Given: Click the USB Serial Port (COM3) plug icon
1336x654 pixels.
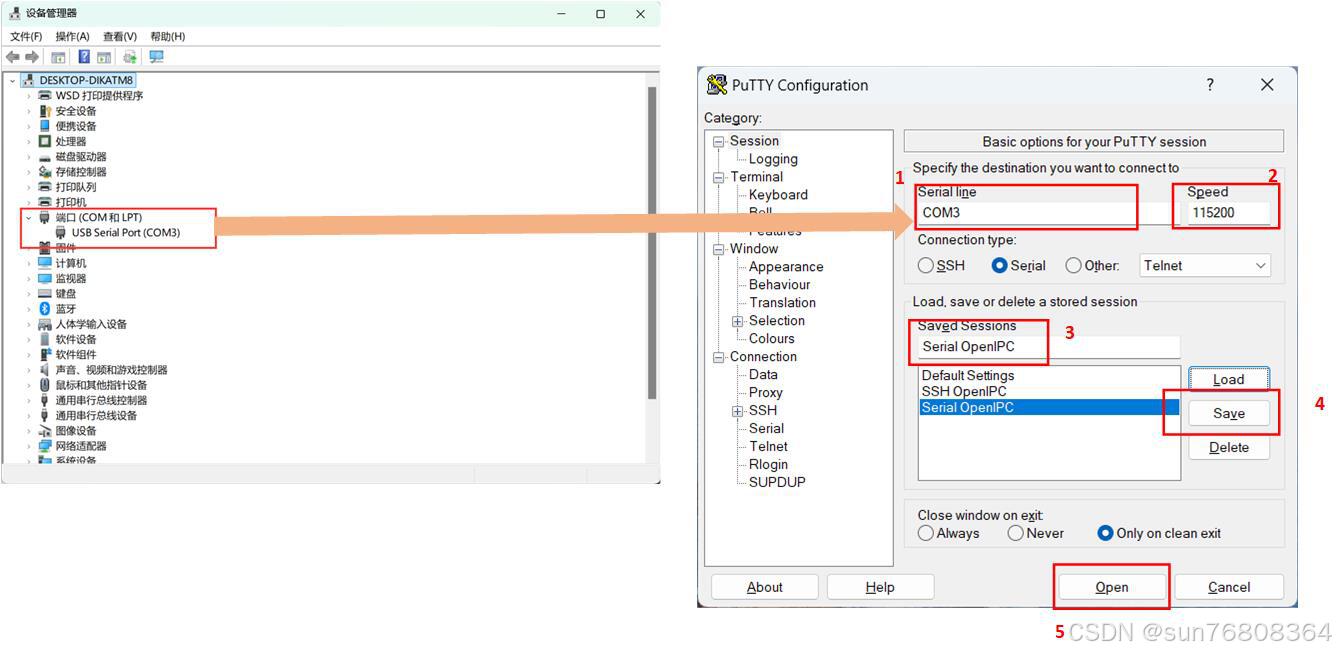Looking at the screenshot, I should point(61,232).
